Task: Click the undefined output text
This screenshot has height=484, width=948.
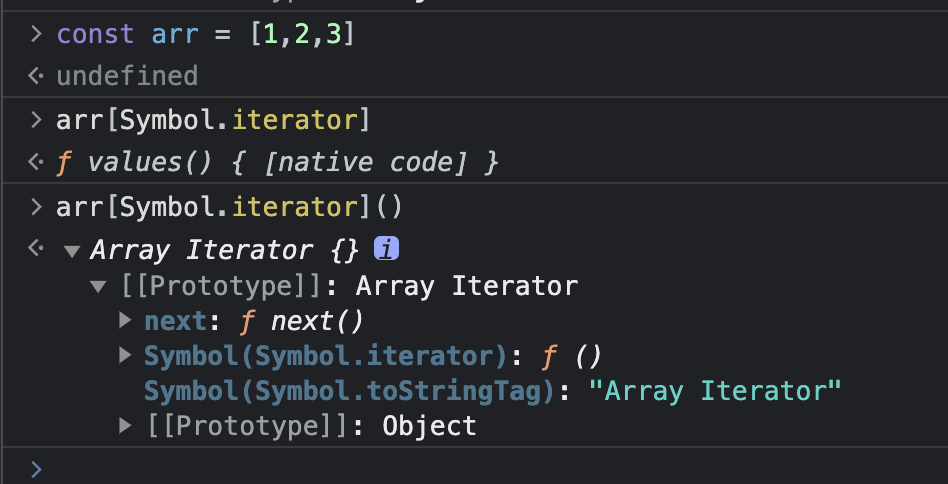Action: tap(127, 76)
